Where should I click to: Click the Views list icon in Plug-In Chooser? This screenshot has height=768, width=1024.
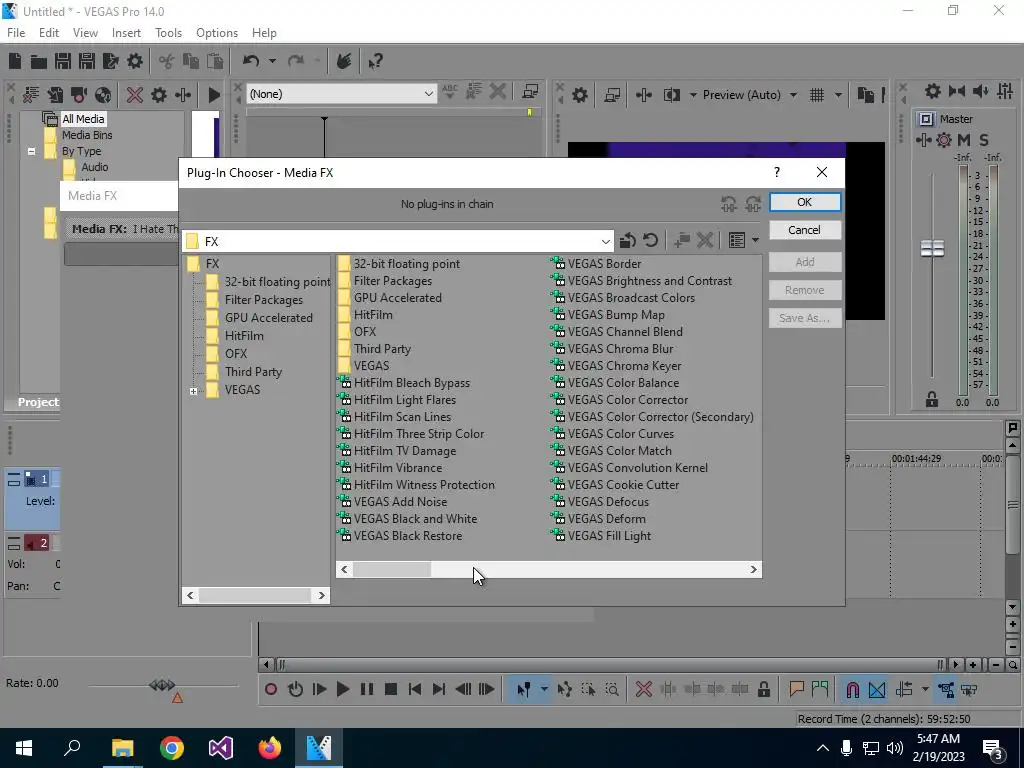coord(737,240)
